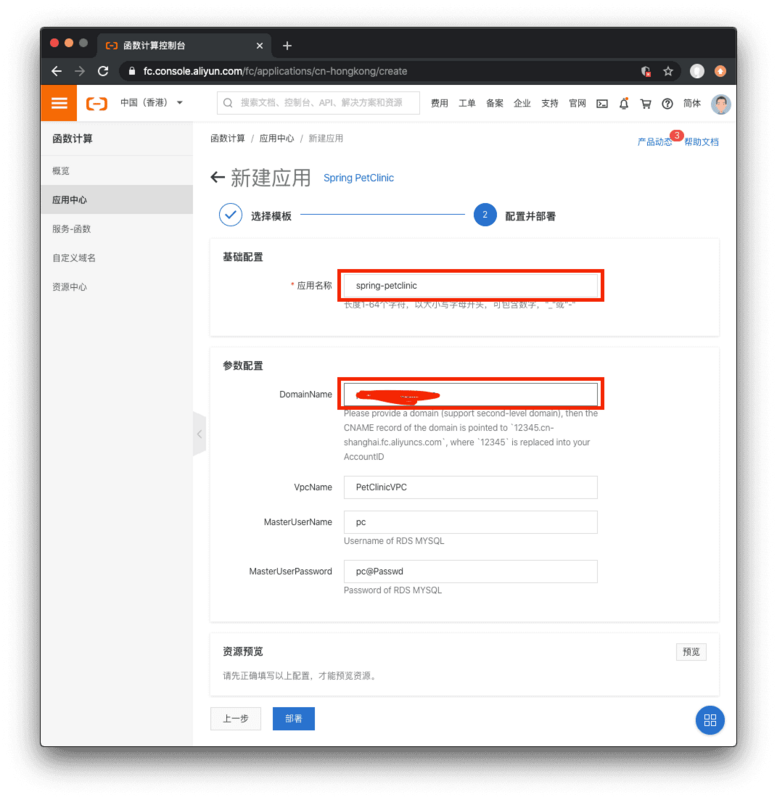Open the orange hamburger menu
Image resolution: width=777 pixels, height=800 pixels.
click(59, 103)
